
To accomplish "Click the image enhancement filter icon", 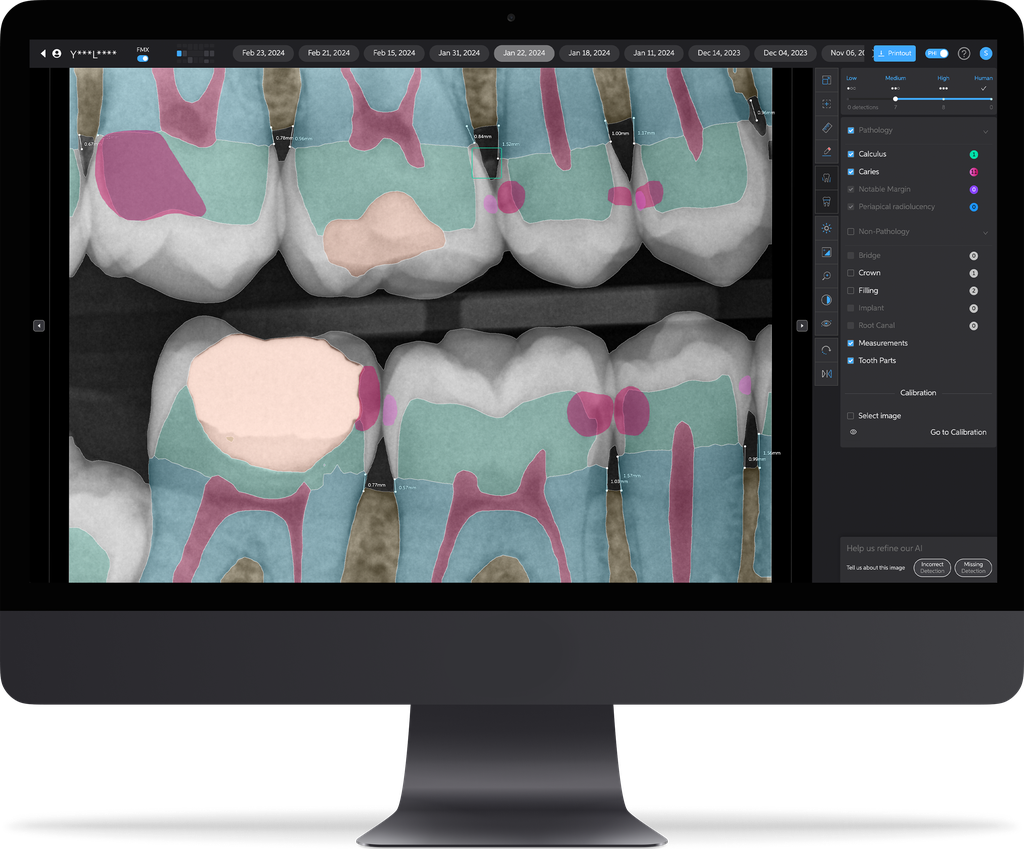I will 826,252.
